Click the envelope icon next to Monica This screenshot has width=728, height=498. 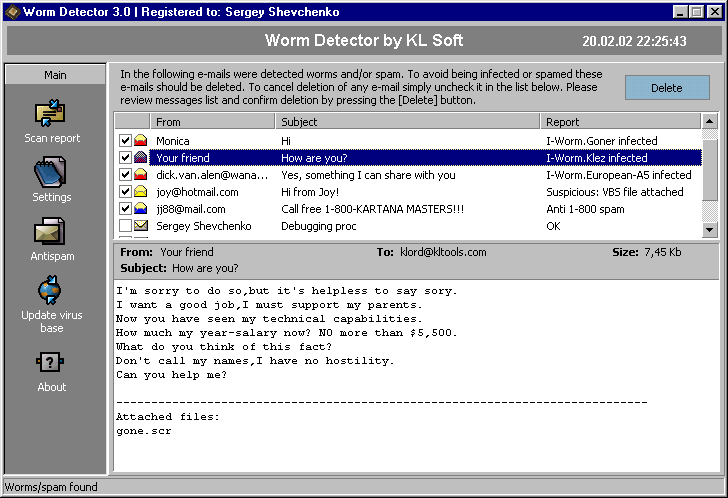(141, 140)
